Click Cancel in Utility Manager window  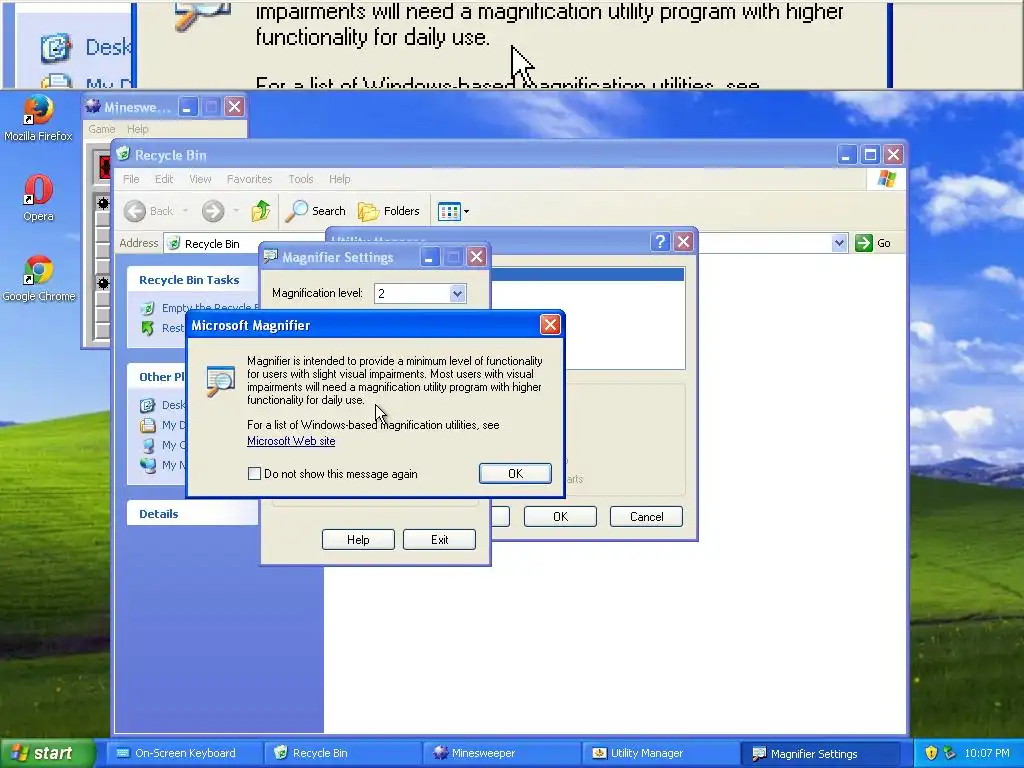pos(647,517)
